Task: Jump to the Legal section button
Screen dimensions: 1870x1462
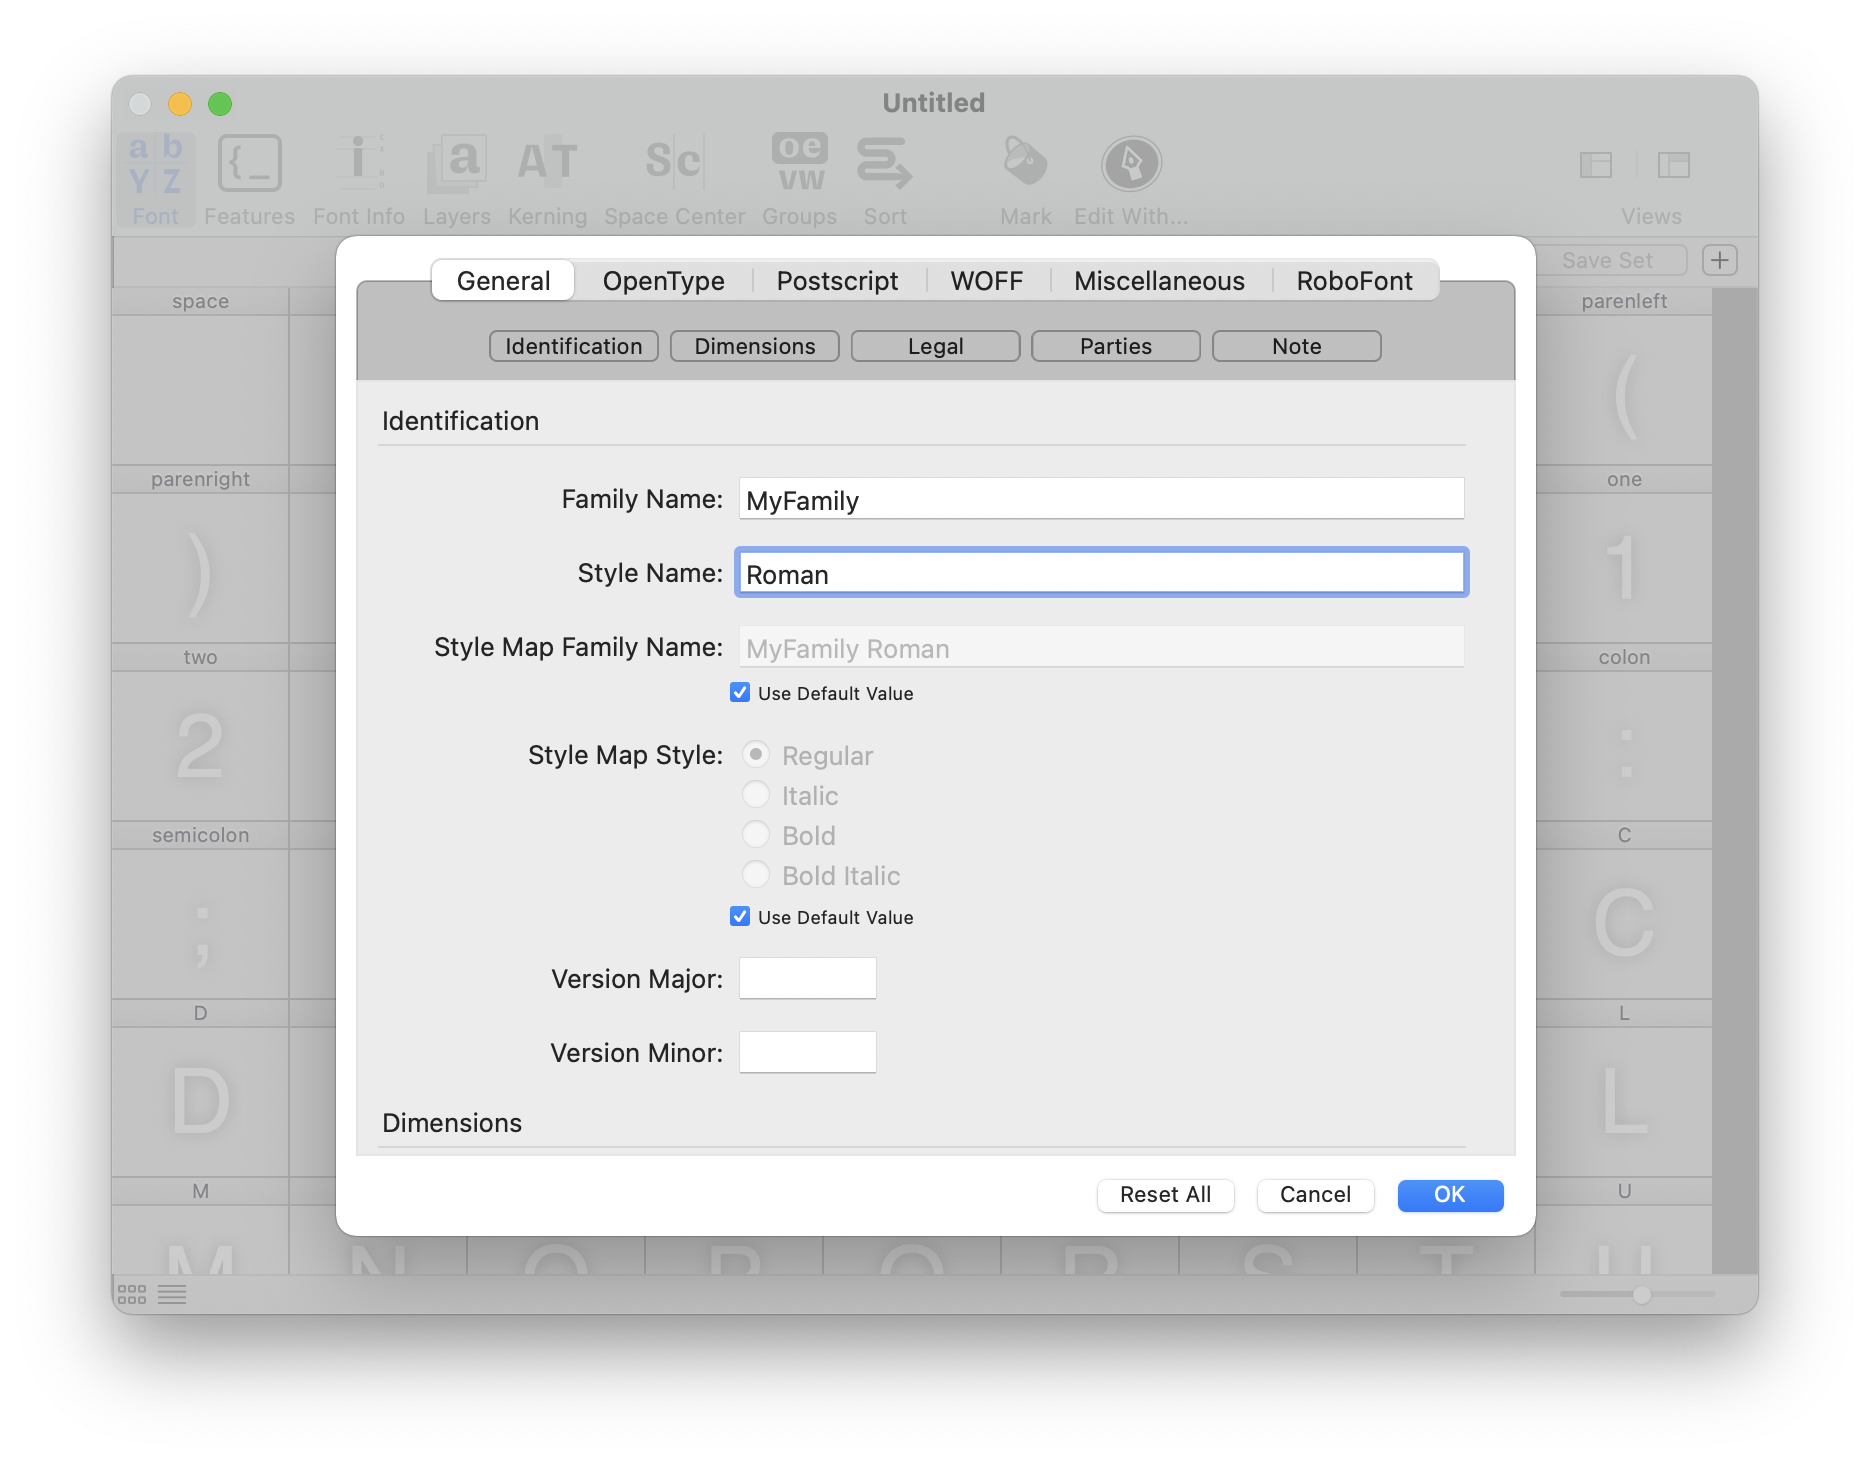Action: (936, 346)
